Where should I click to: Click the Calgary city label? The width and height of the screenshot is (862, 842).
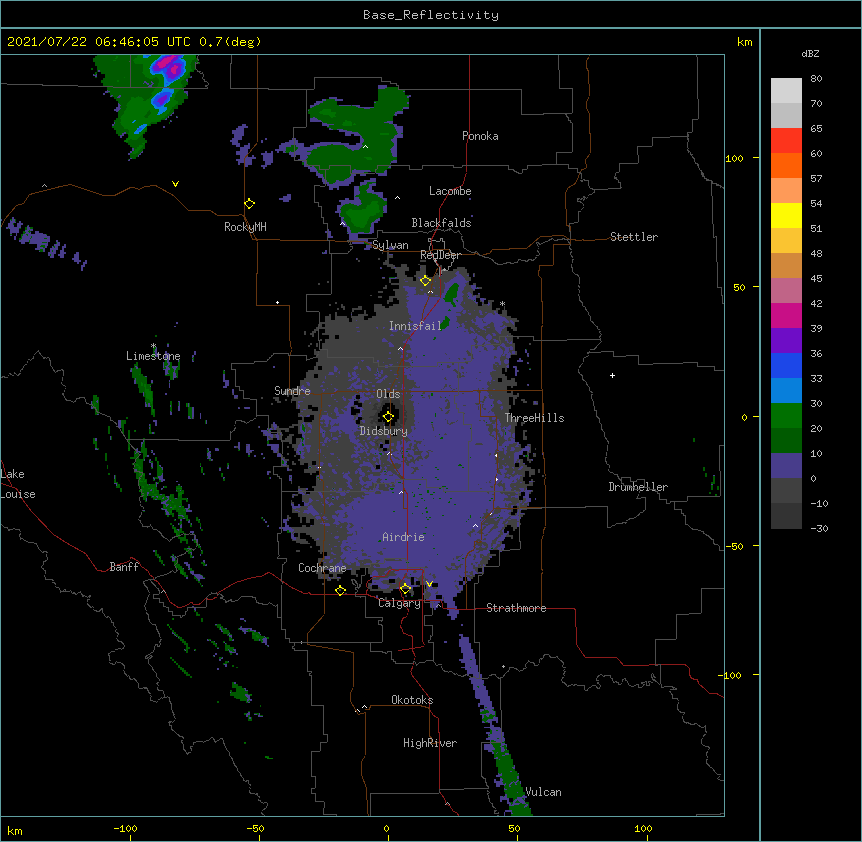(x=399, y=603)
